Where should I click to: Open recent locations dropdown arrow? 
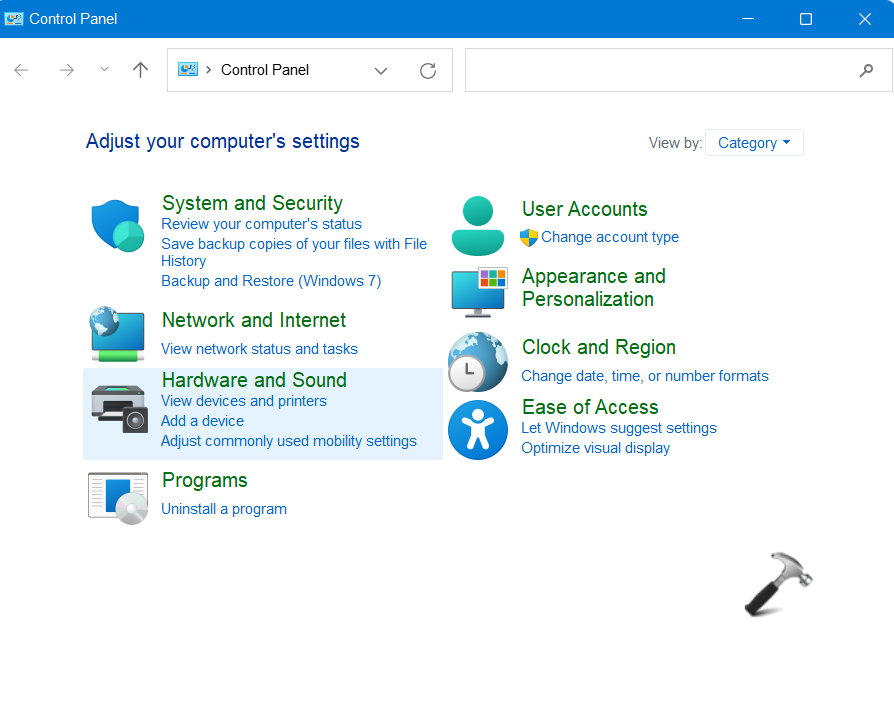tap(104, 70)
